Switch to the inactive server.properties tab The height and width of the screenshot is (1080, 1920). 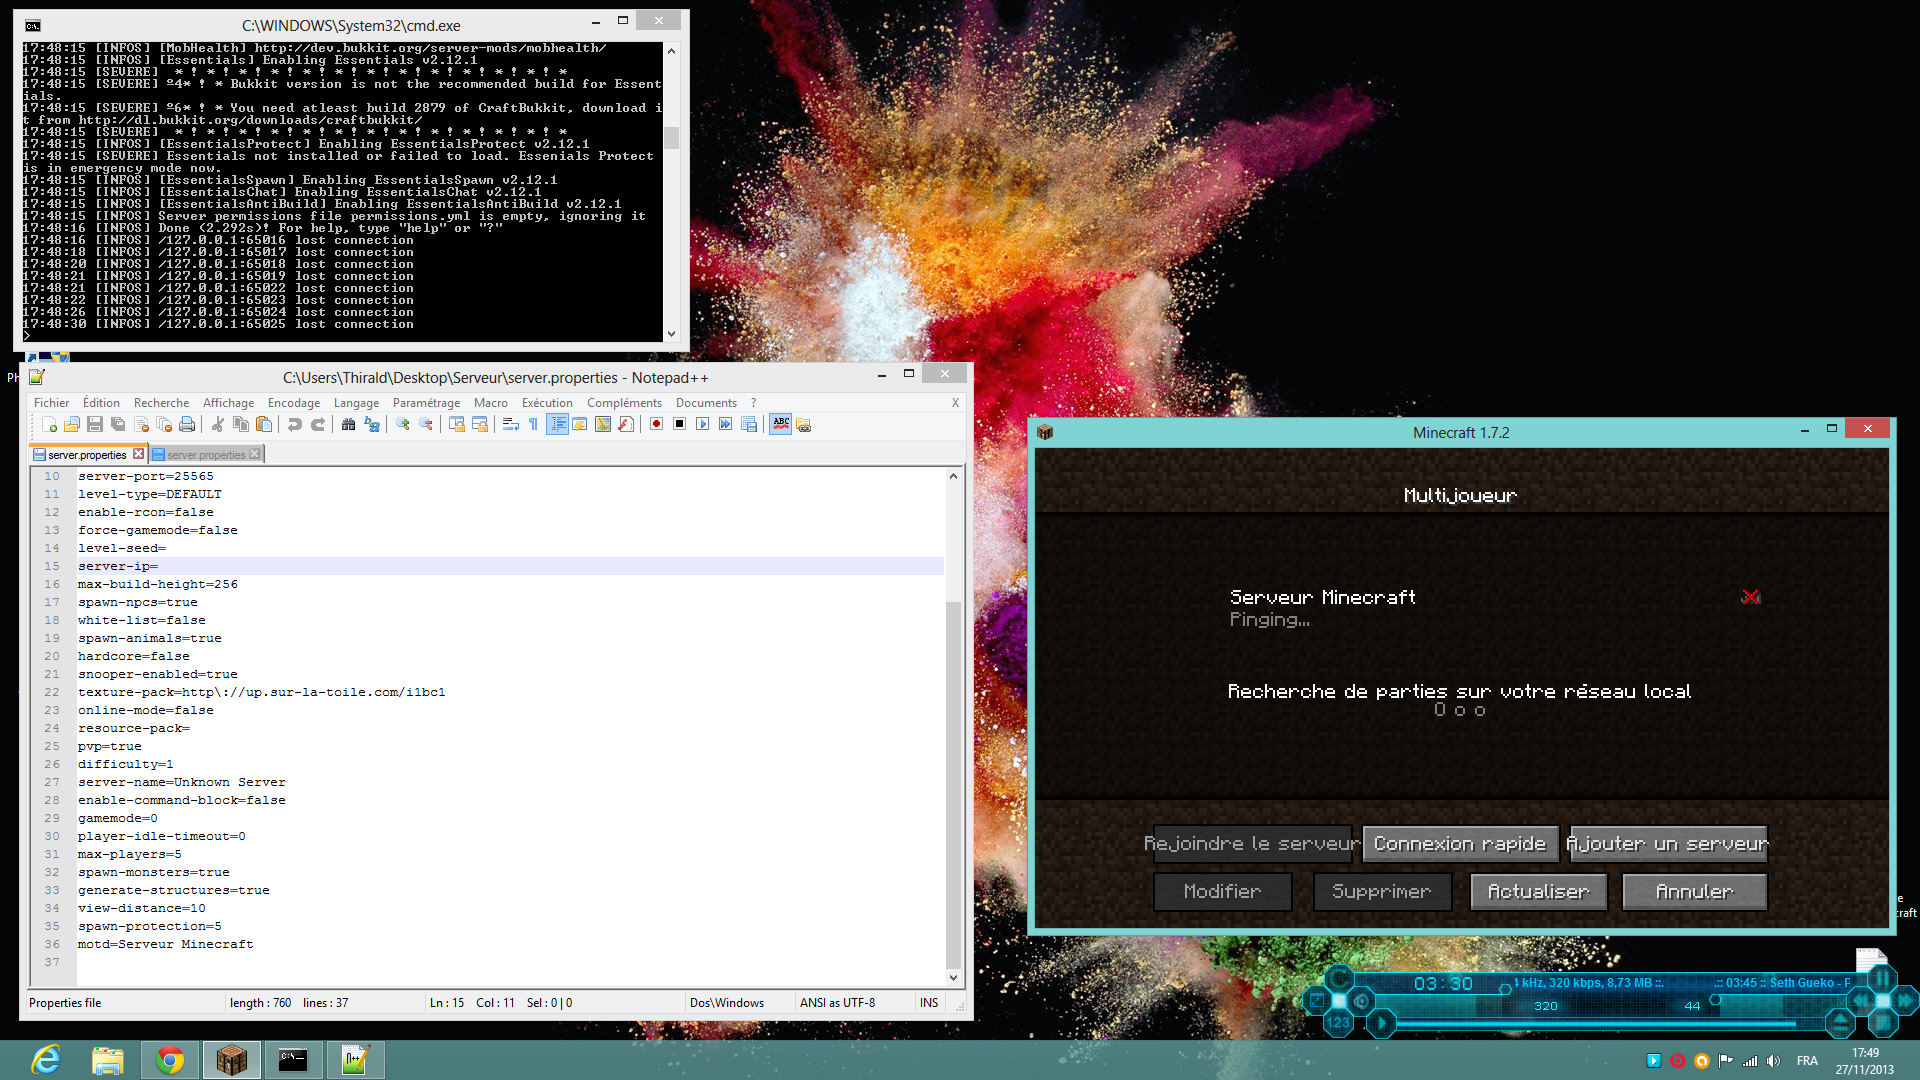206,455
